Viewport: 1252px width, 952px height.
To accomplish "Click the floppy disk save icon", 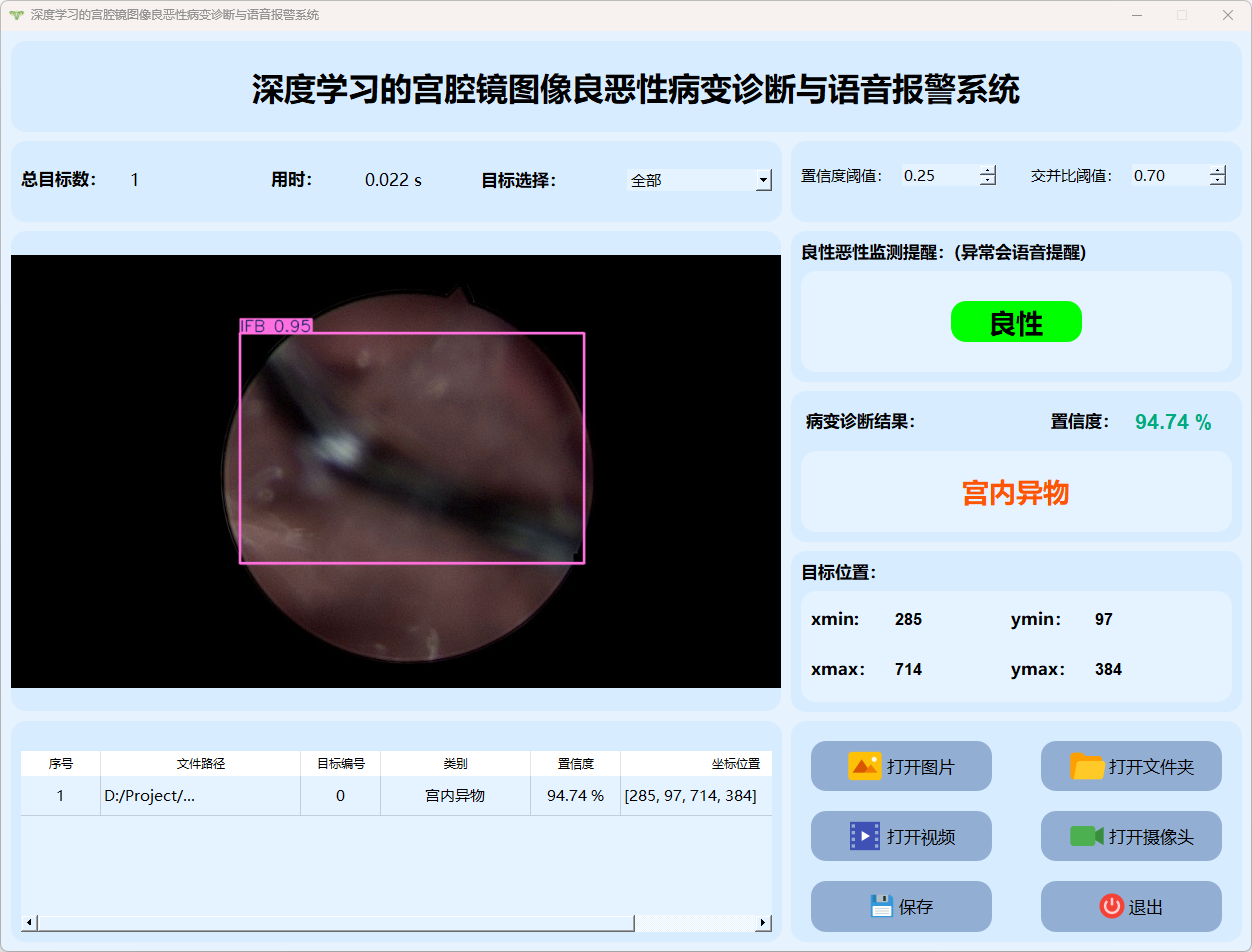I will [x=881, y=906].
